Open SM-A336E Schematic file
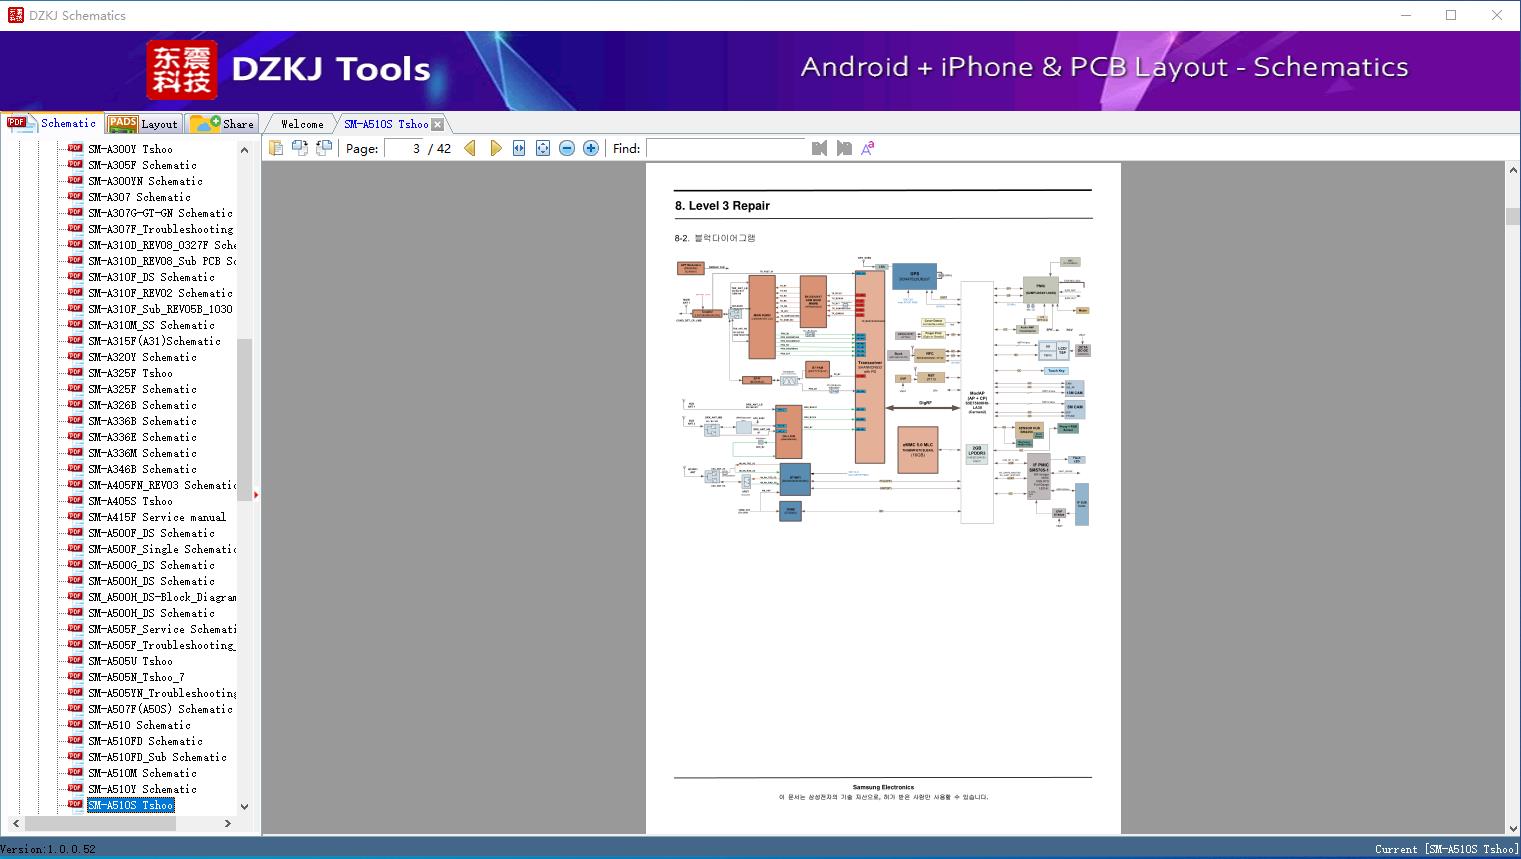The height and width of the screenshot is (859, 1521). 142,437
